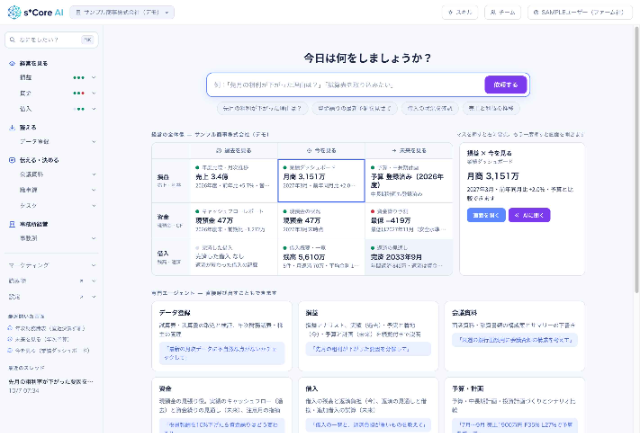Open the 完済 2033年9月 cell
The image size is (640, 433).
409,257
